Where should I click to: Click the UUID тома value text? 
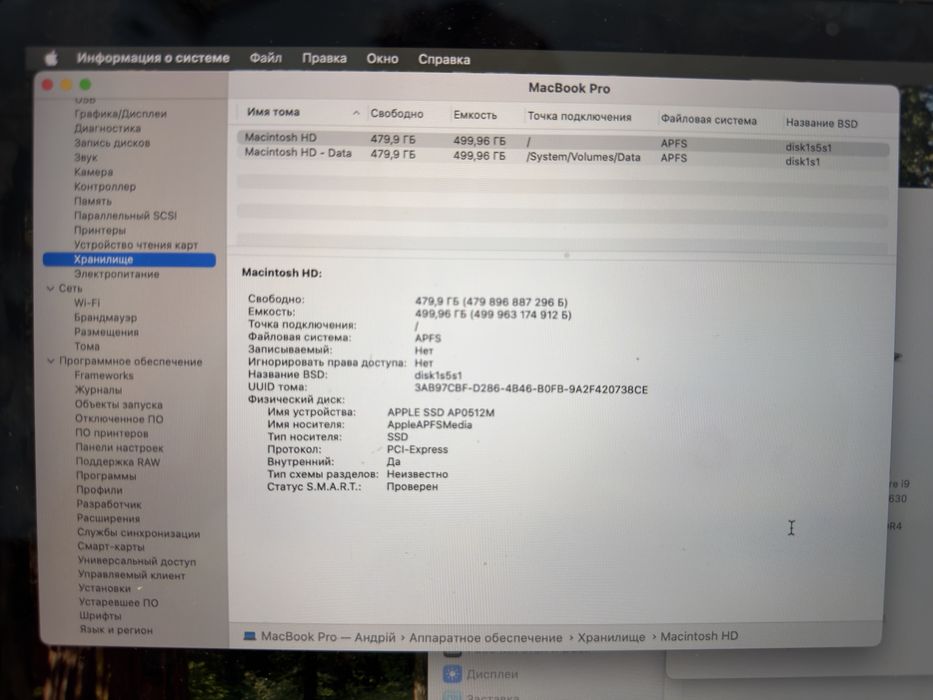tap(531, 389)
